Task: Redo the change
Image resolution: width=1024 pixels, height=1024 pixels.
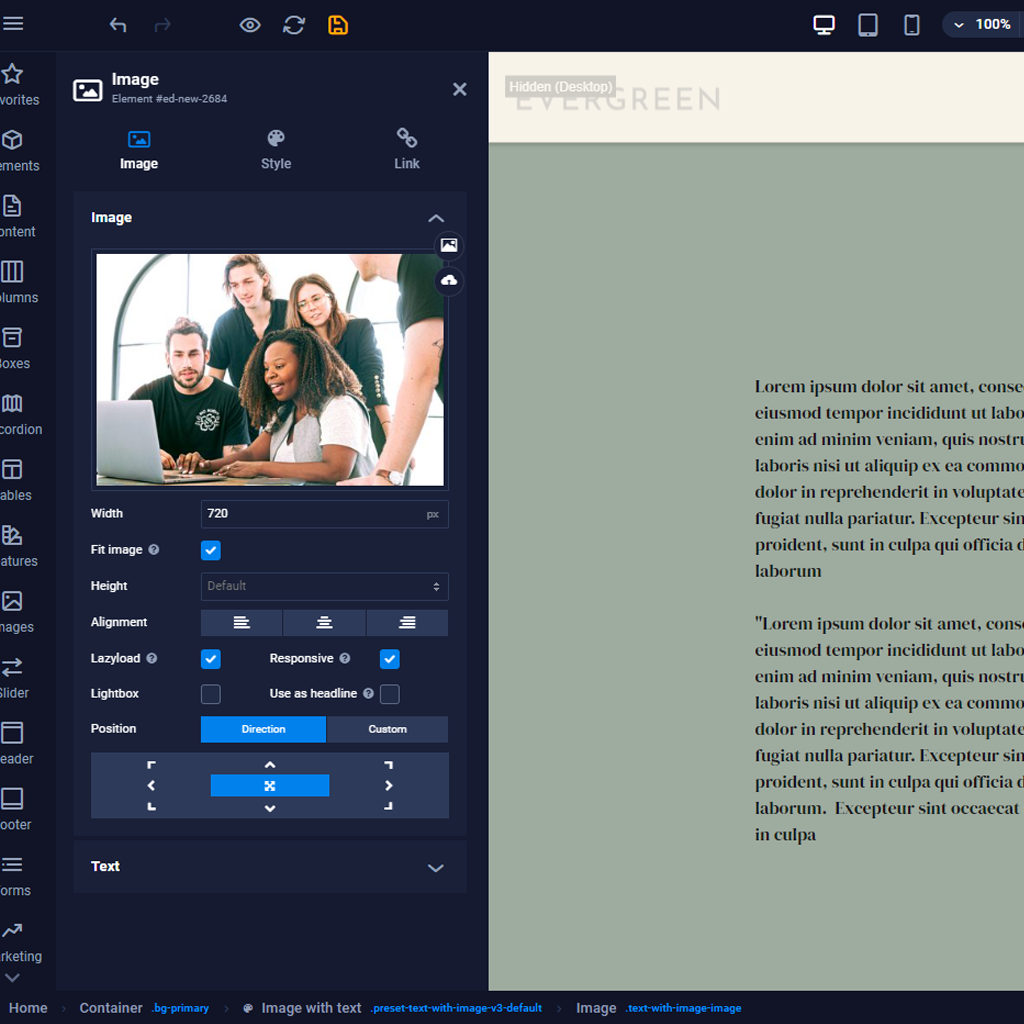Action: (162, 25)
